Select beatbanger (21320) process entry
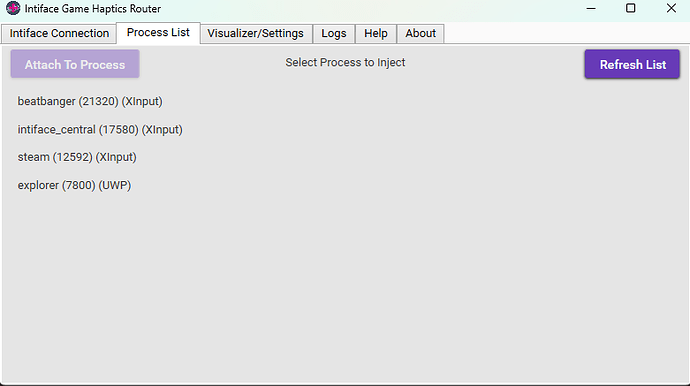 point(90,102)
